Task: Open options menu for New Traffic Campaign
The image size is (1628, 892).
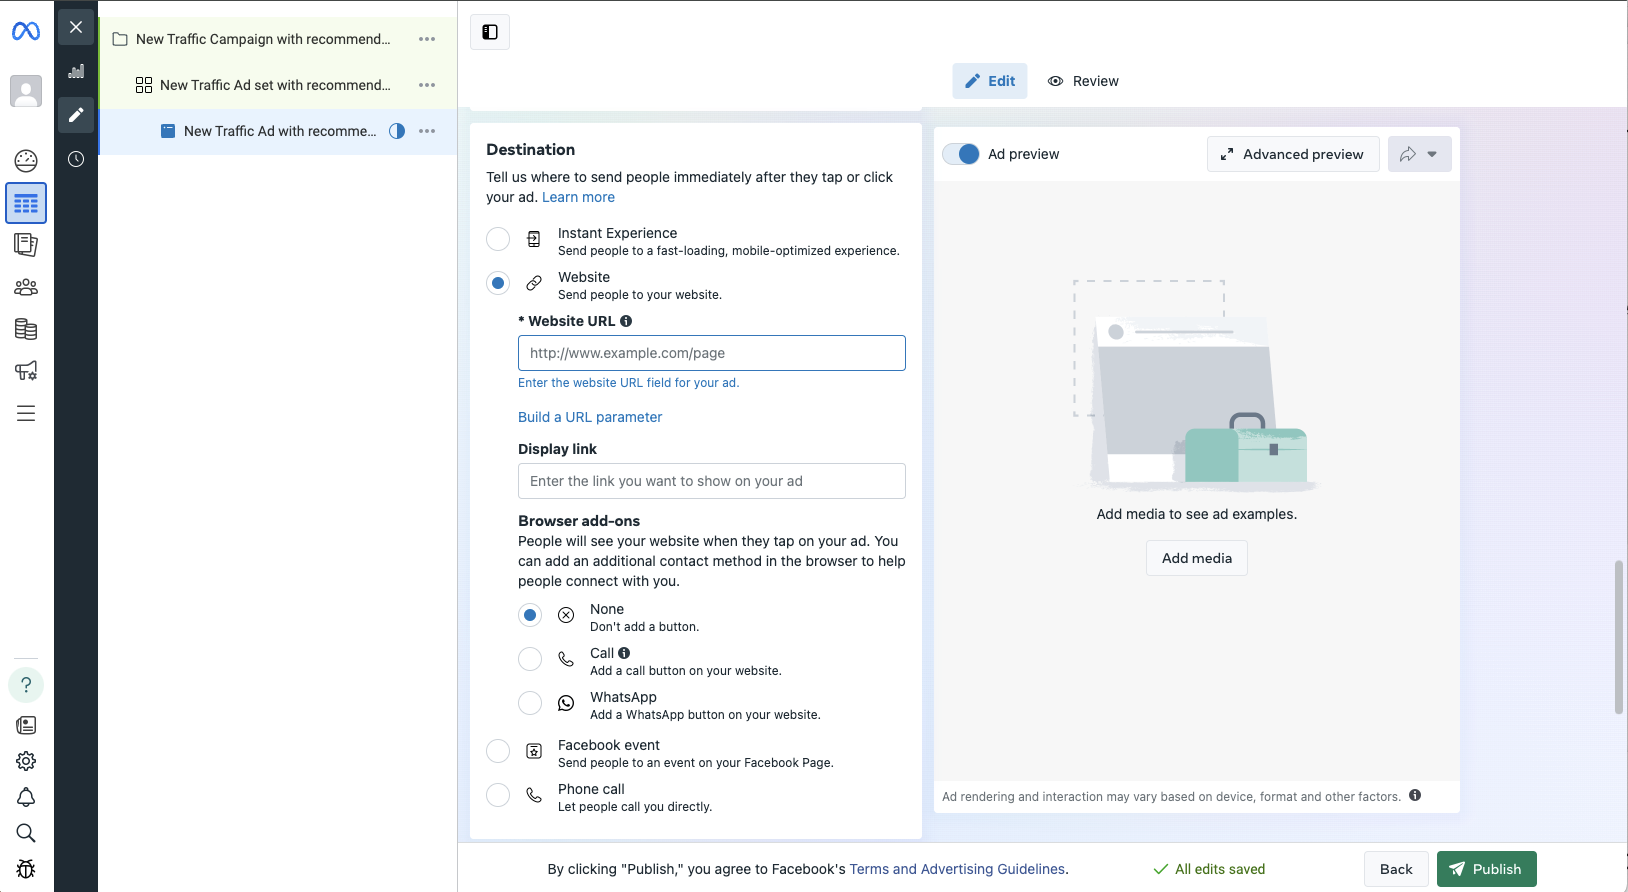Action: tap(427, 39)
